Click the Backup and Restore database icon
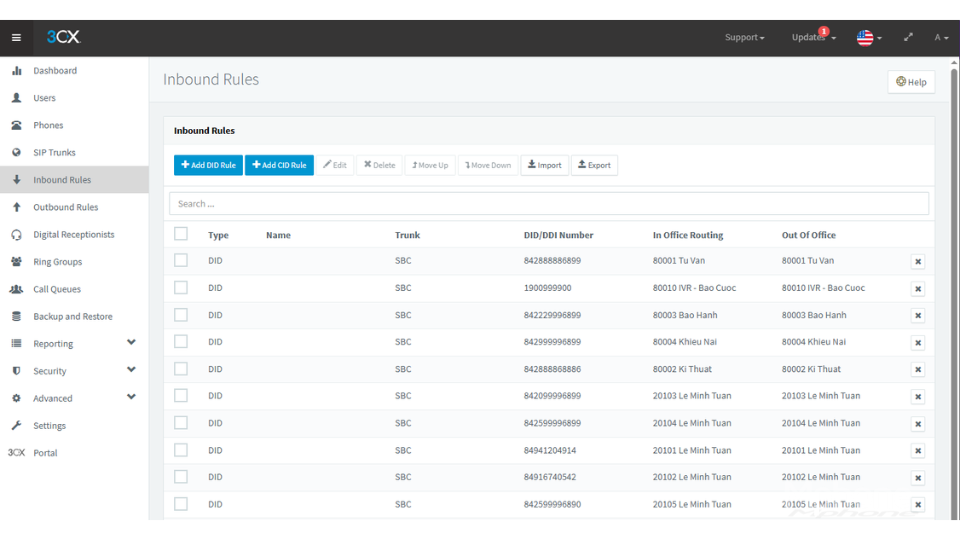The height and width of the screenshot is (540, 960). [x=17, y=317]
